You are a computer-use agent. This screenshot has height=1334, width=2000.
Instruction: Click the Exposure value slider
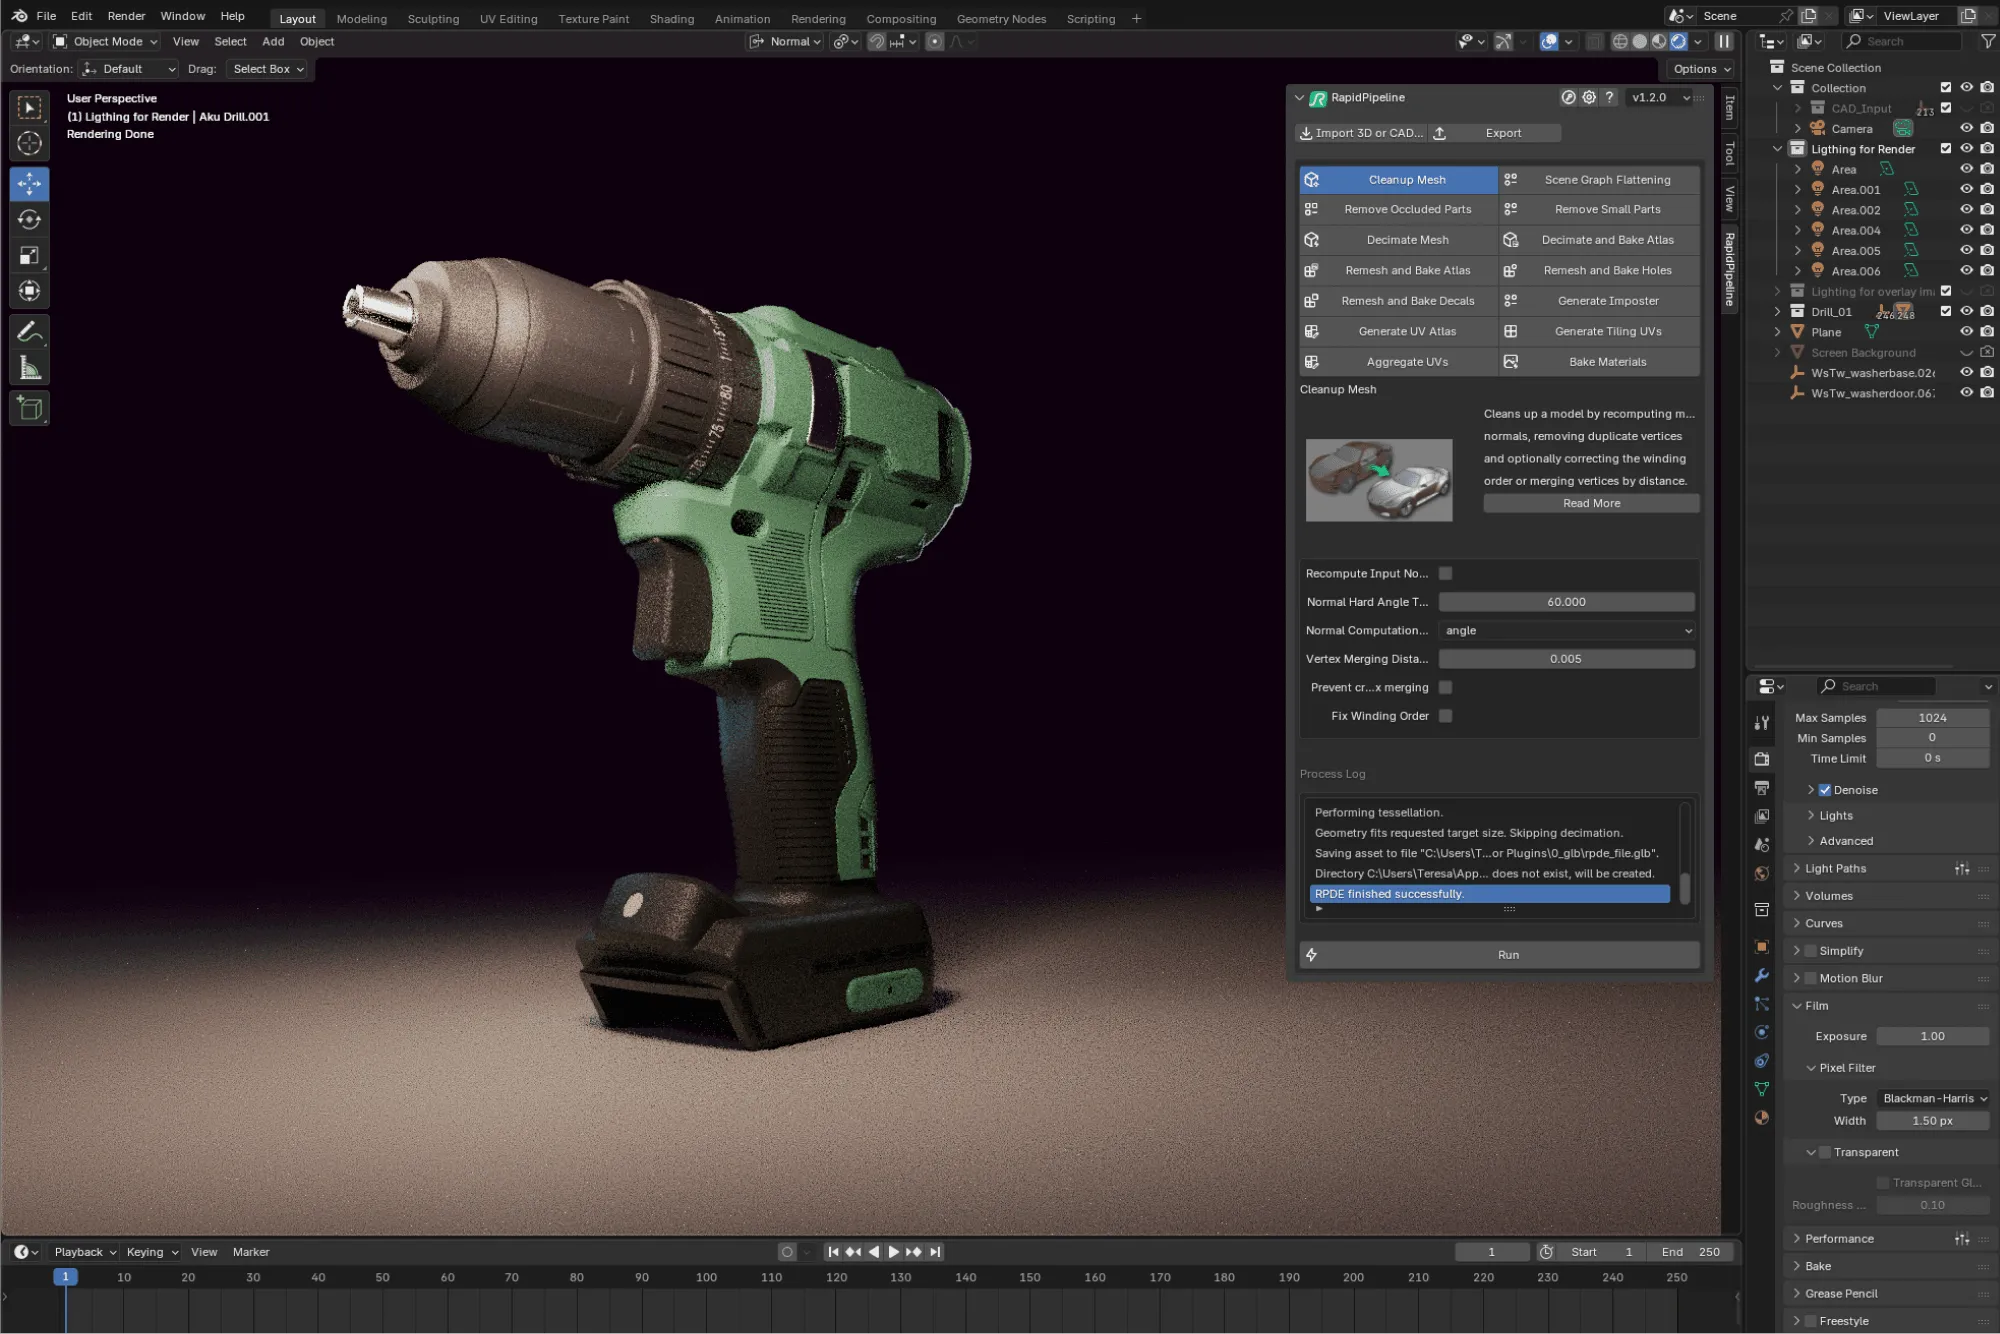coord(1931,1037)
